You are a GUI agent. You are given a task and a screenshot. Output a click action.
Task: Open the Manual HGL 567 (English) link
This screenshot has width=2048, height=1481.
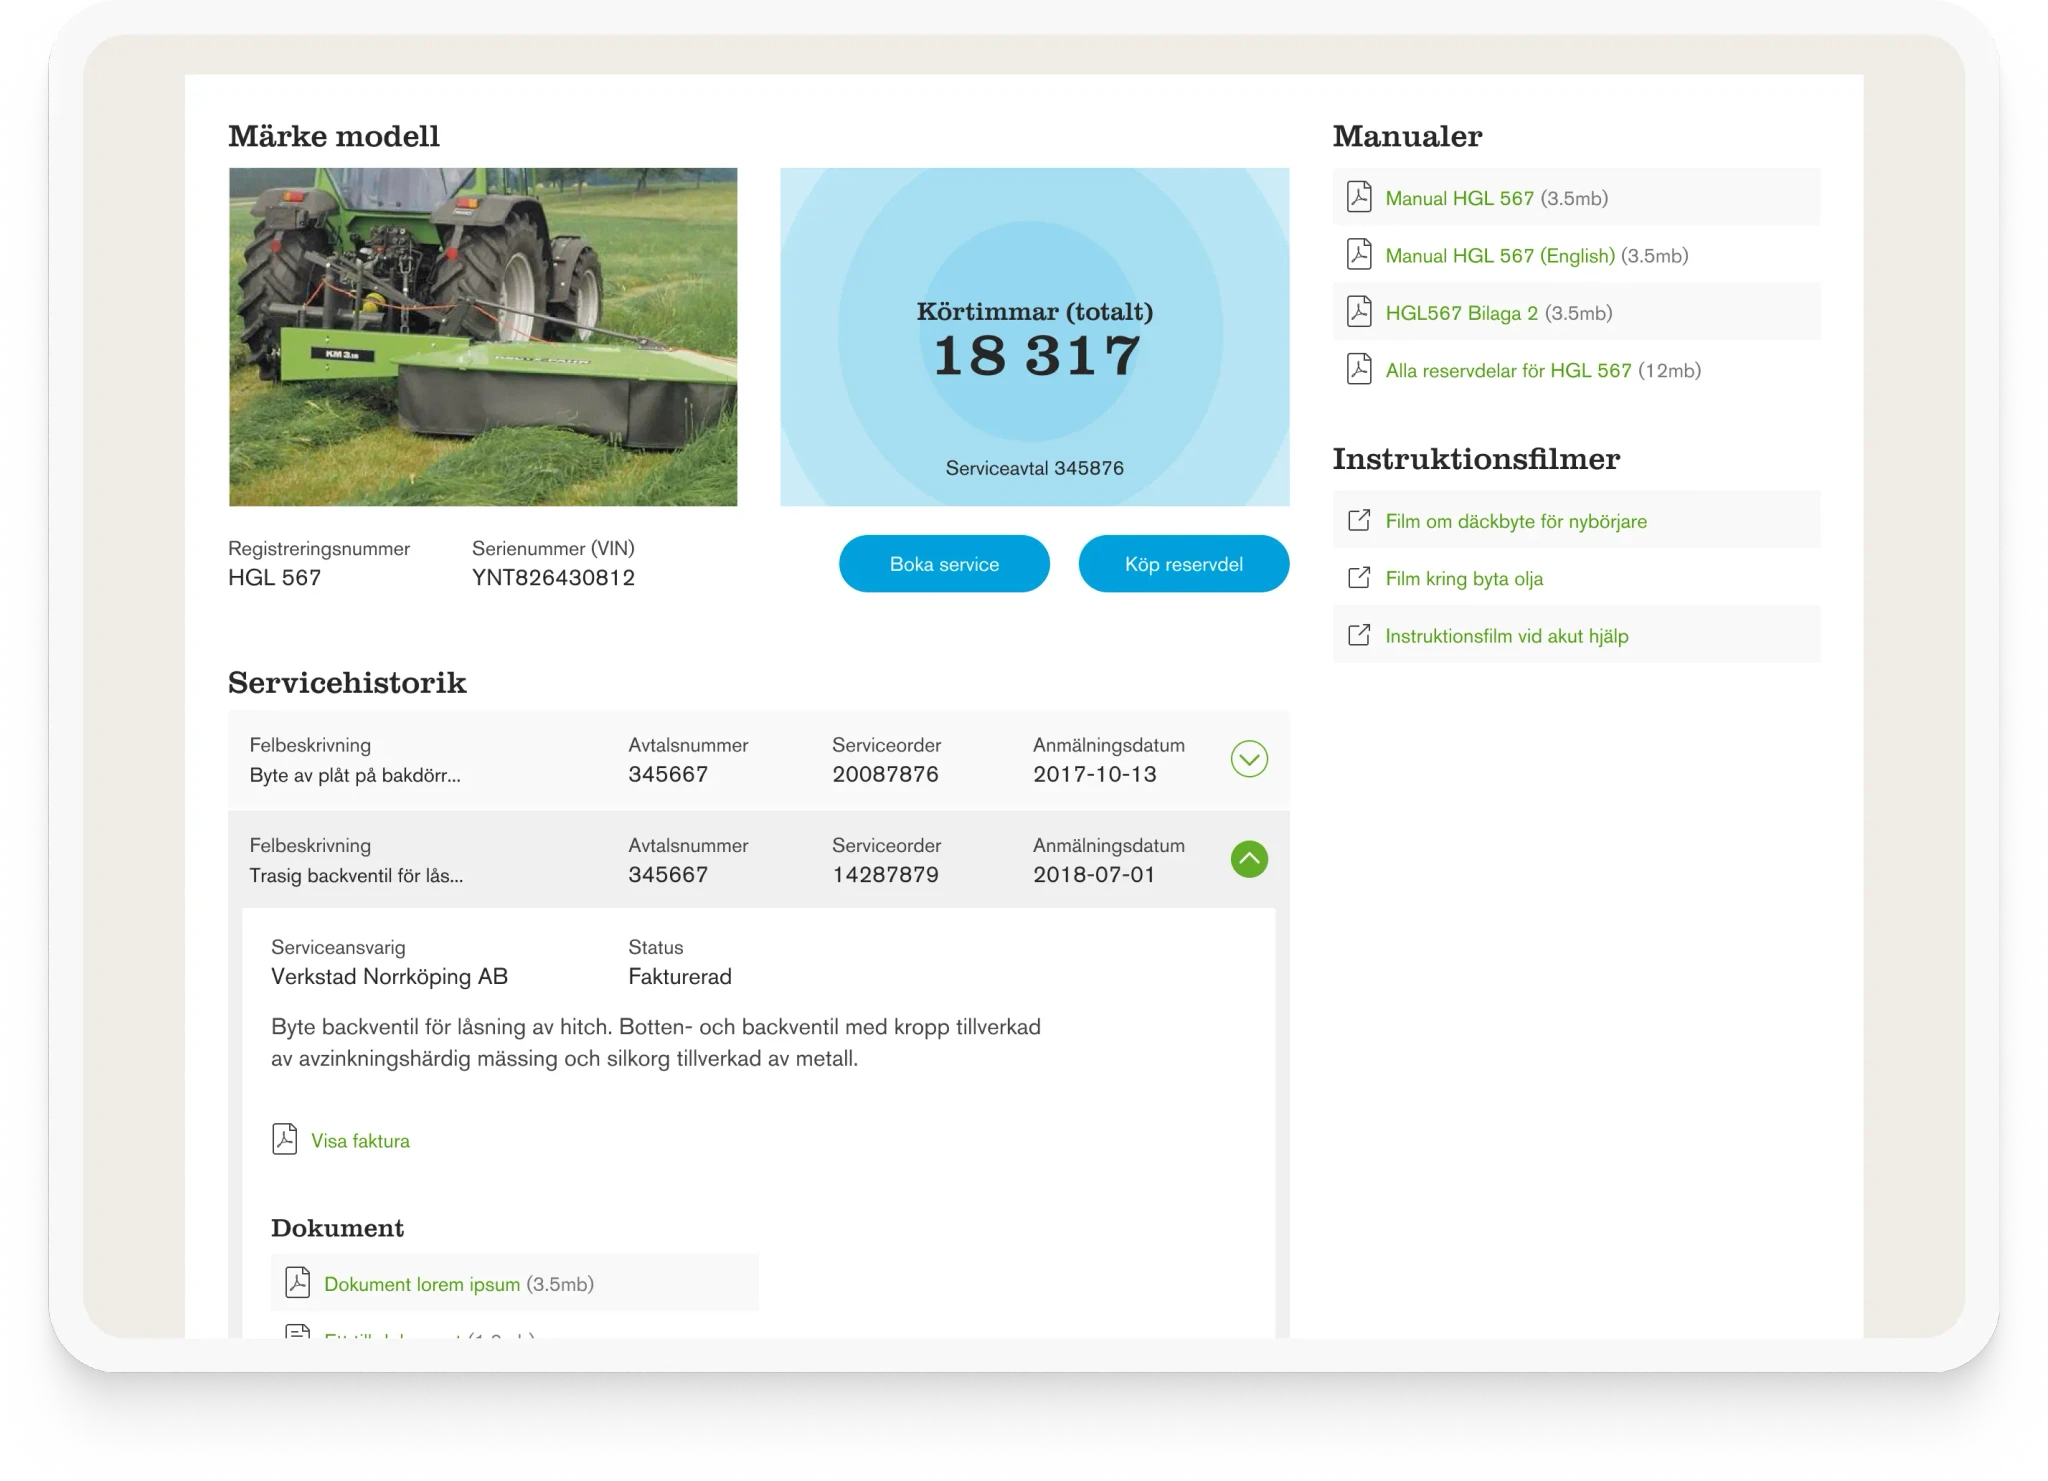[1499, 256]
